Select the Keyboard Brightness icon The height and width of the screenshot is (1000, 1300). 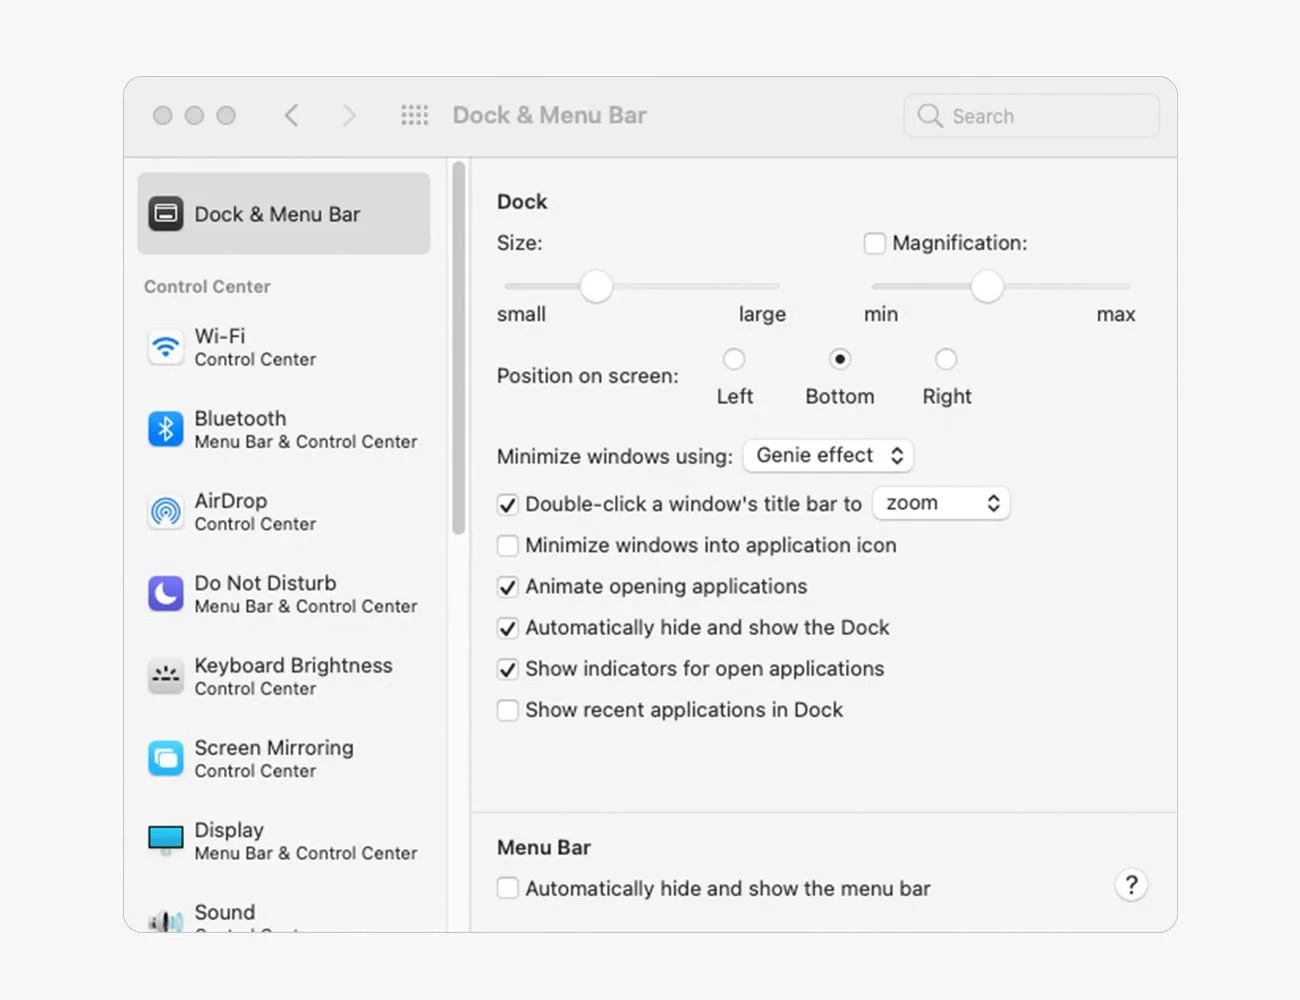coord(165,676)
